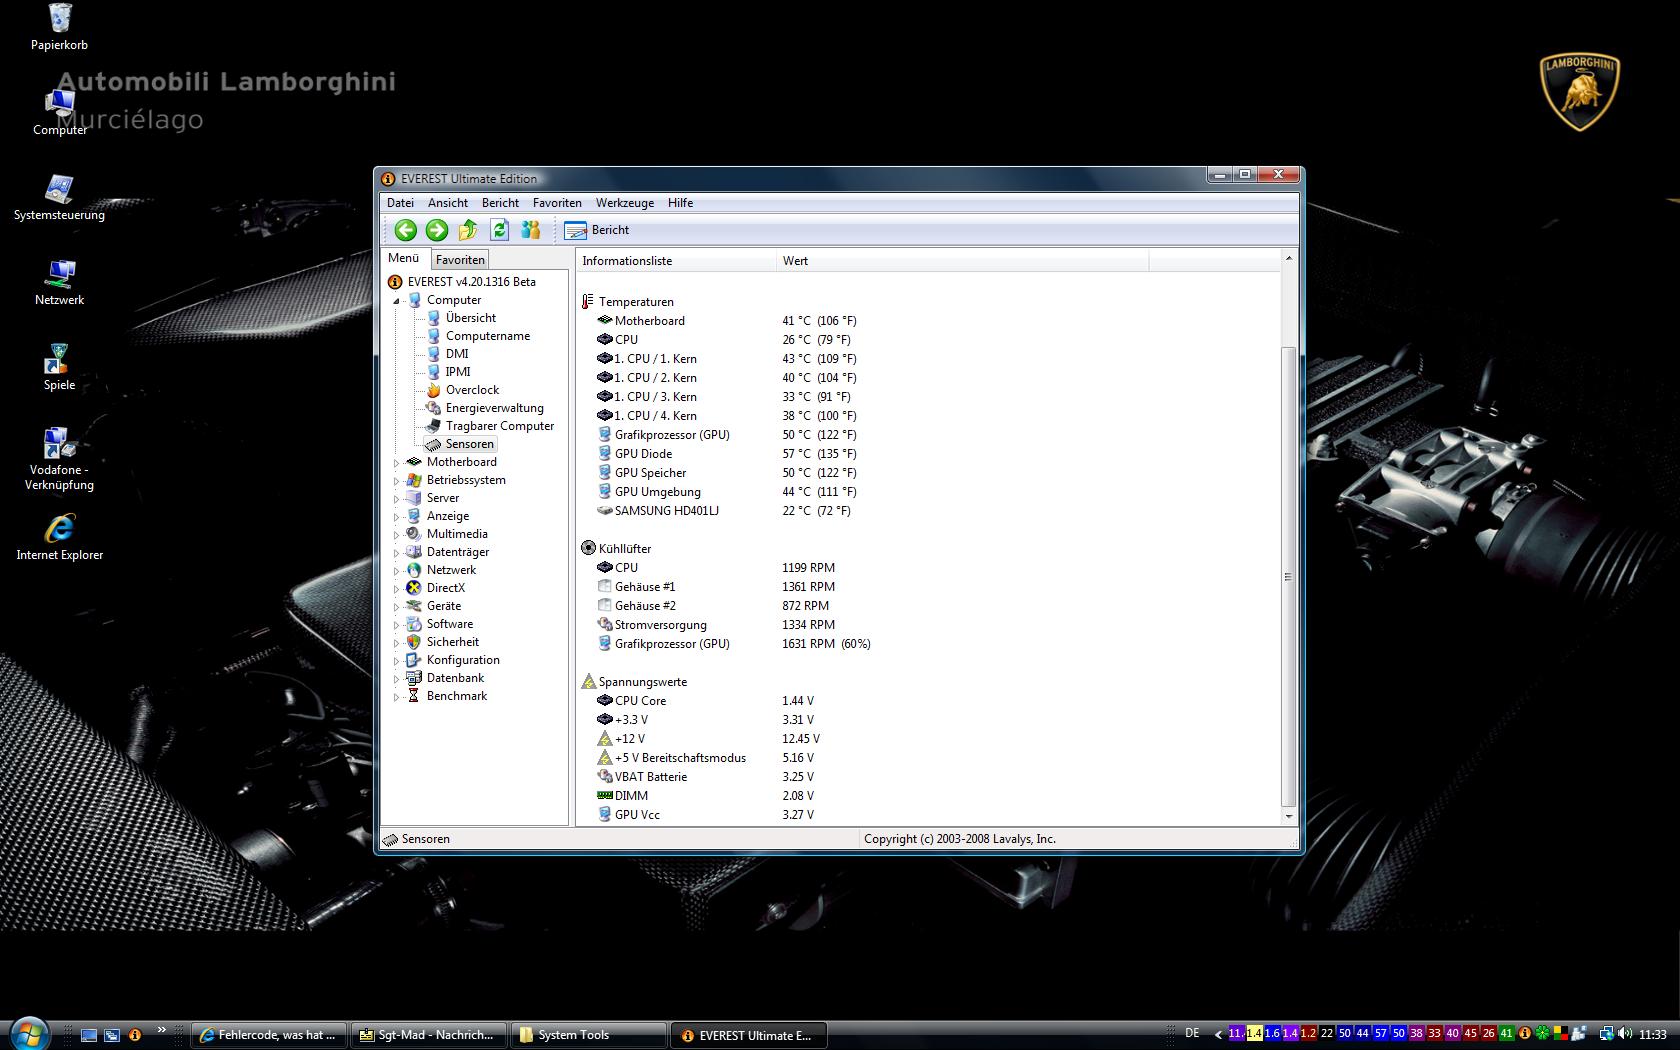This screenshot has height=1050, width=1680.
Task: Open the Bericht report toolbar button
Action: coord(597,230)
